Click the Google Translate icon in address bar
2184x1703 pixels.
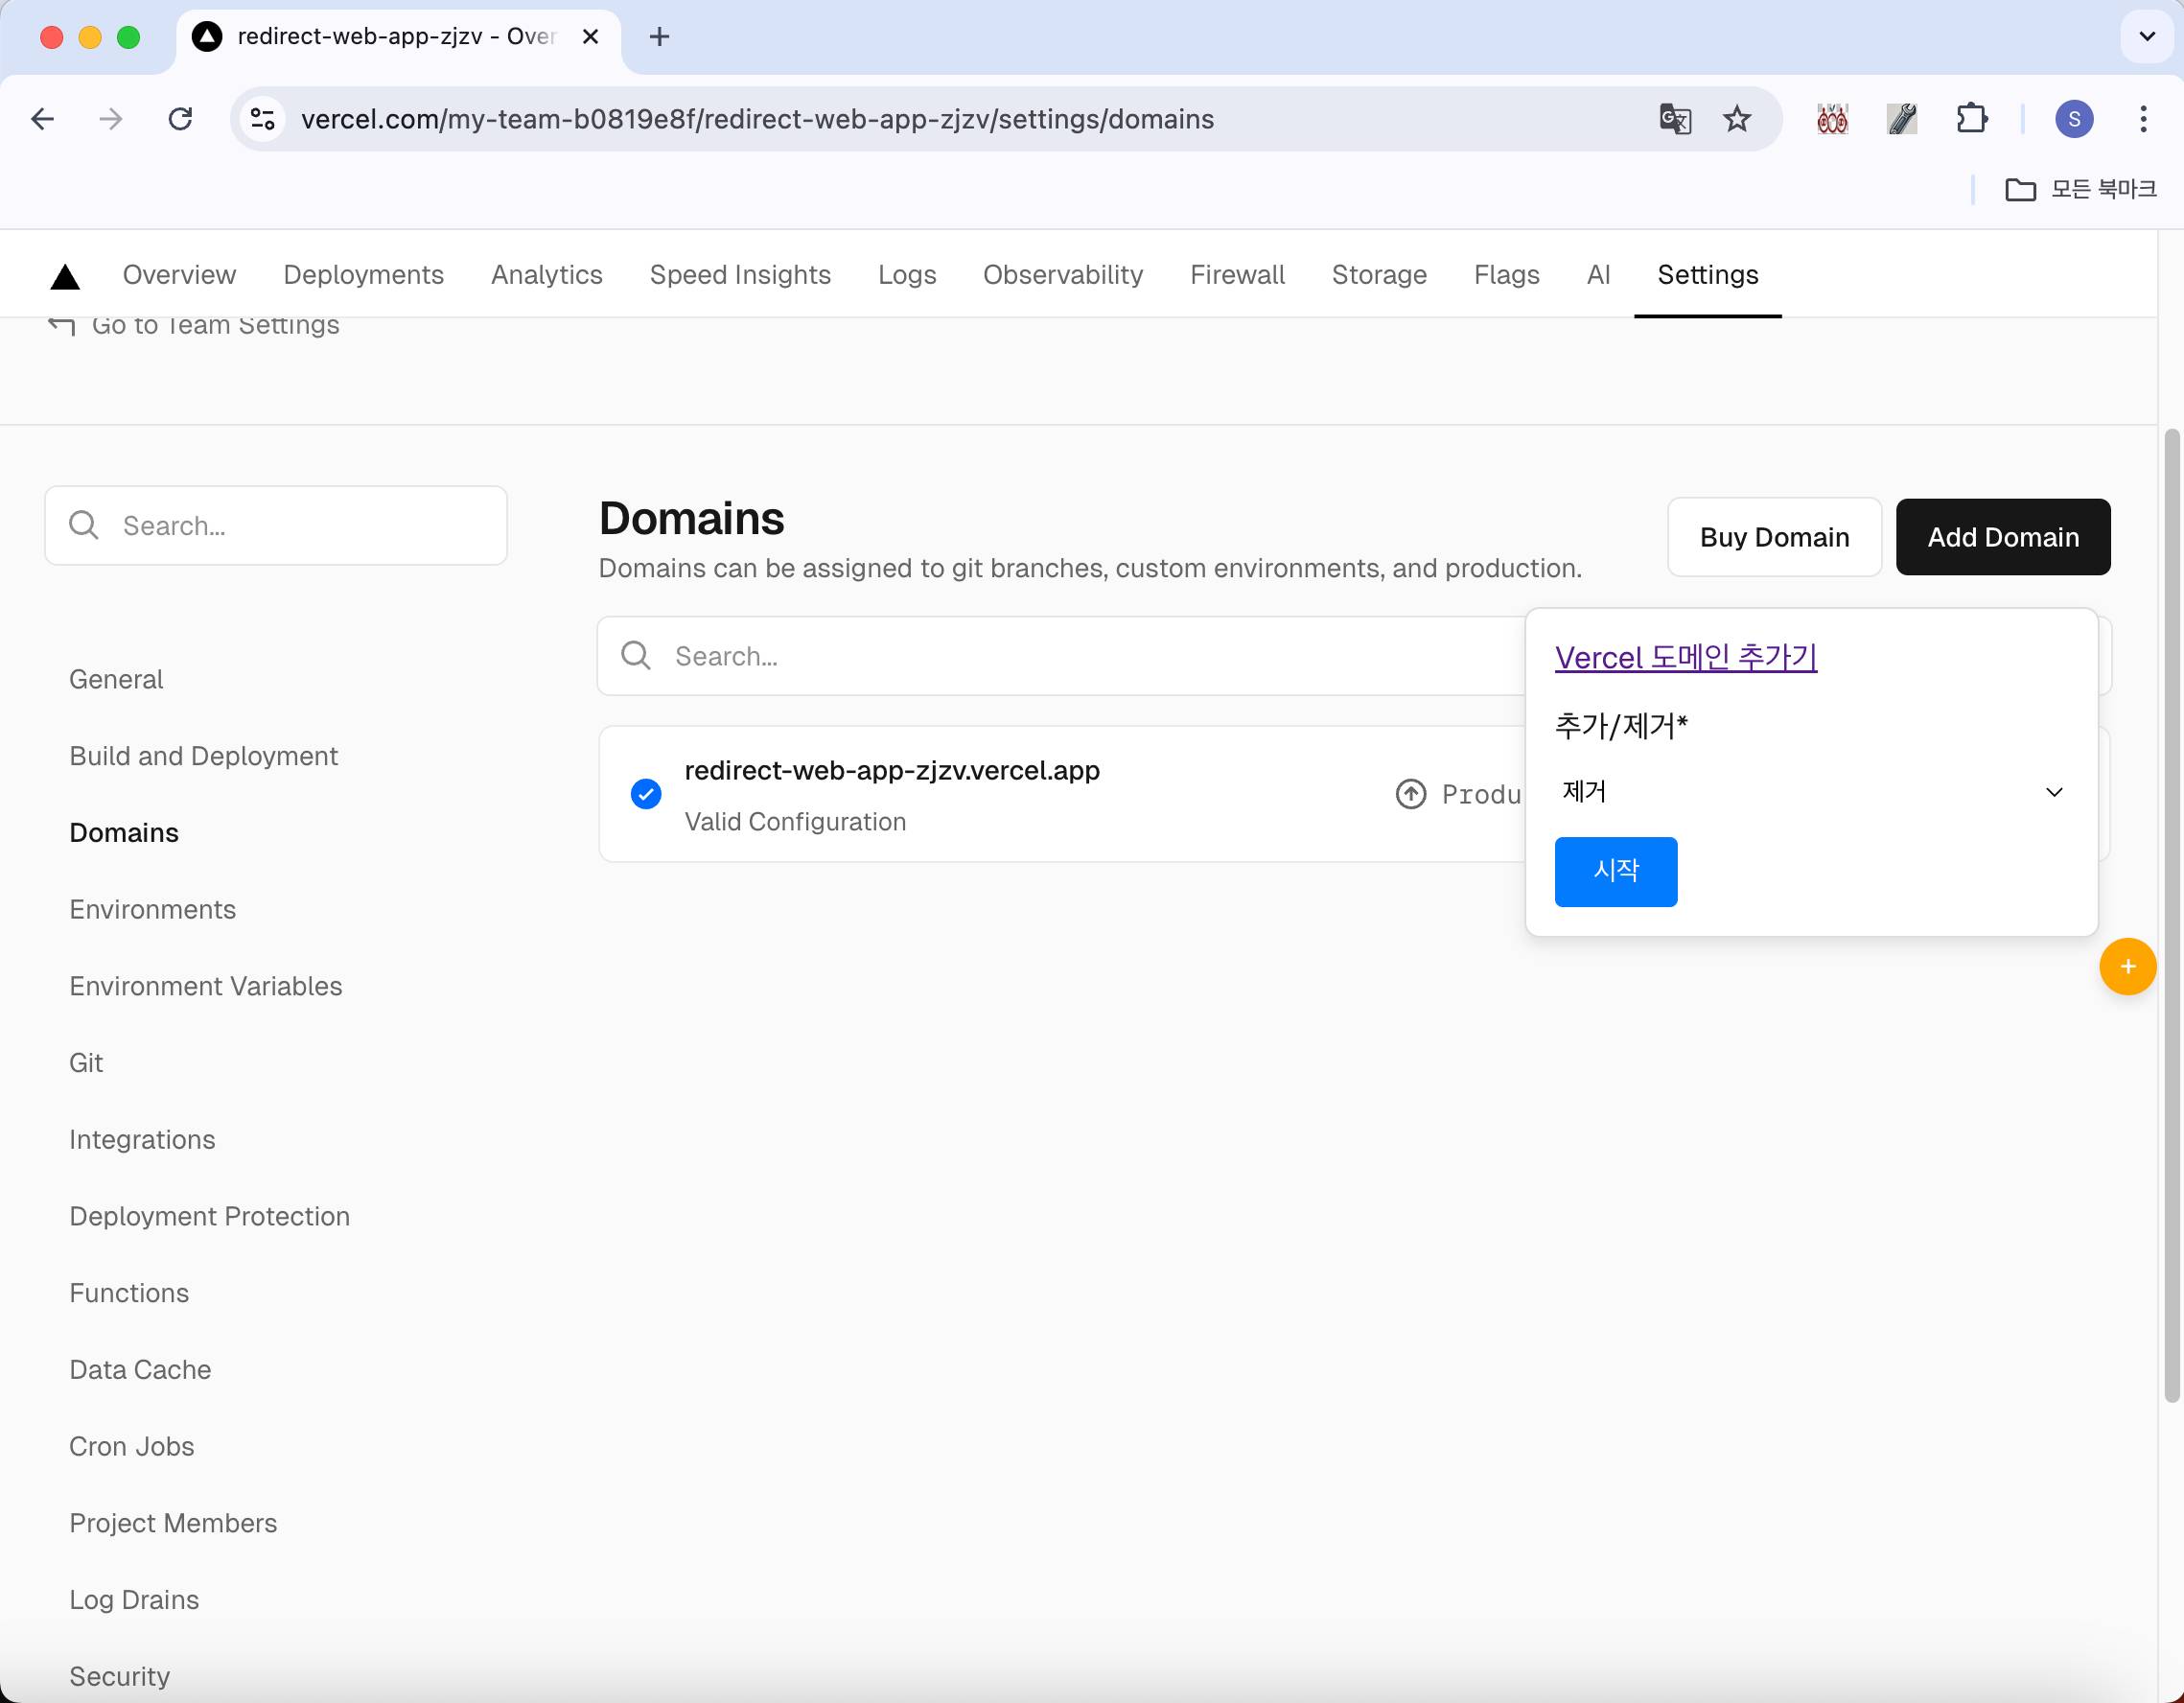(1675, 119)
